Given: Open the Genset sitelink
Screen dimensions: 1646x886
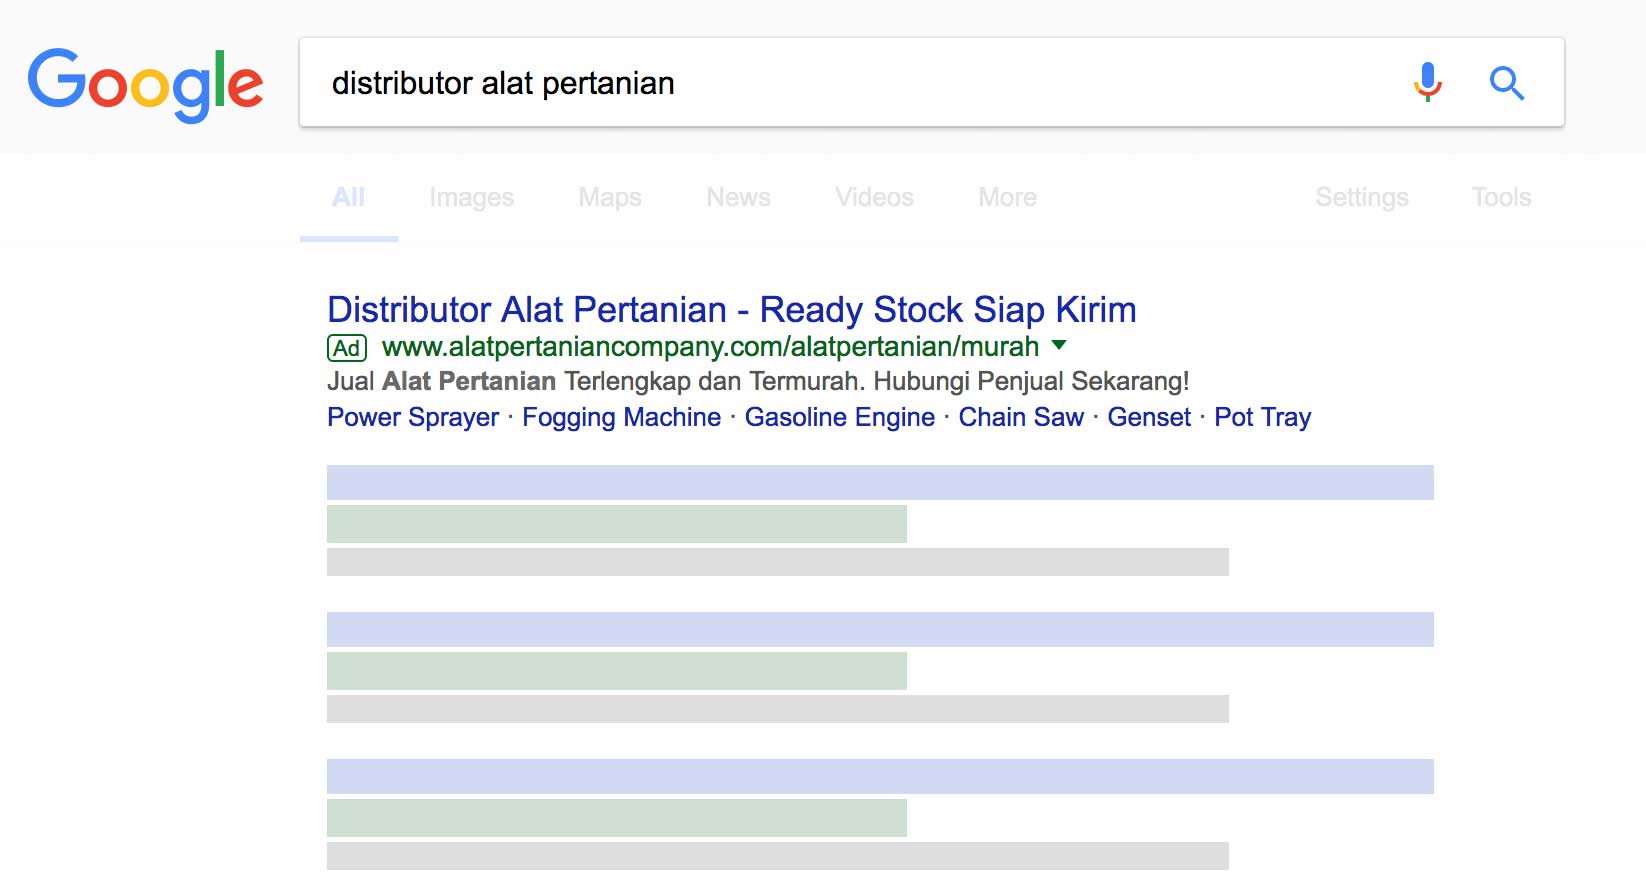Looking at the screenshot, I should (1149, 417).
